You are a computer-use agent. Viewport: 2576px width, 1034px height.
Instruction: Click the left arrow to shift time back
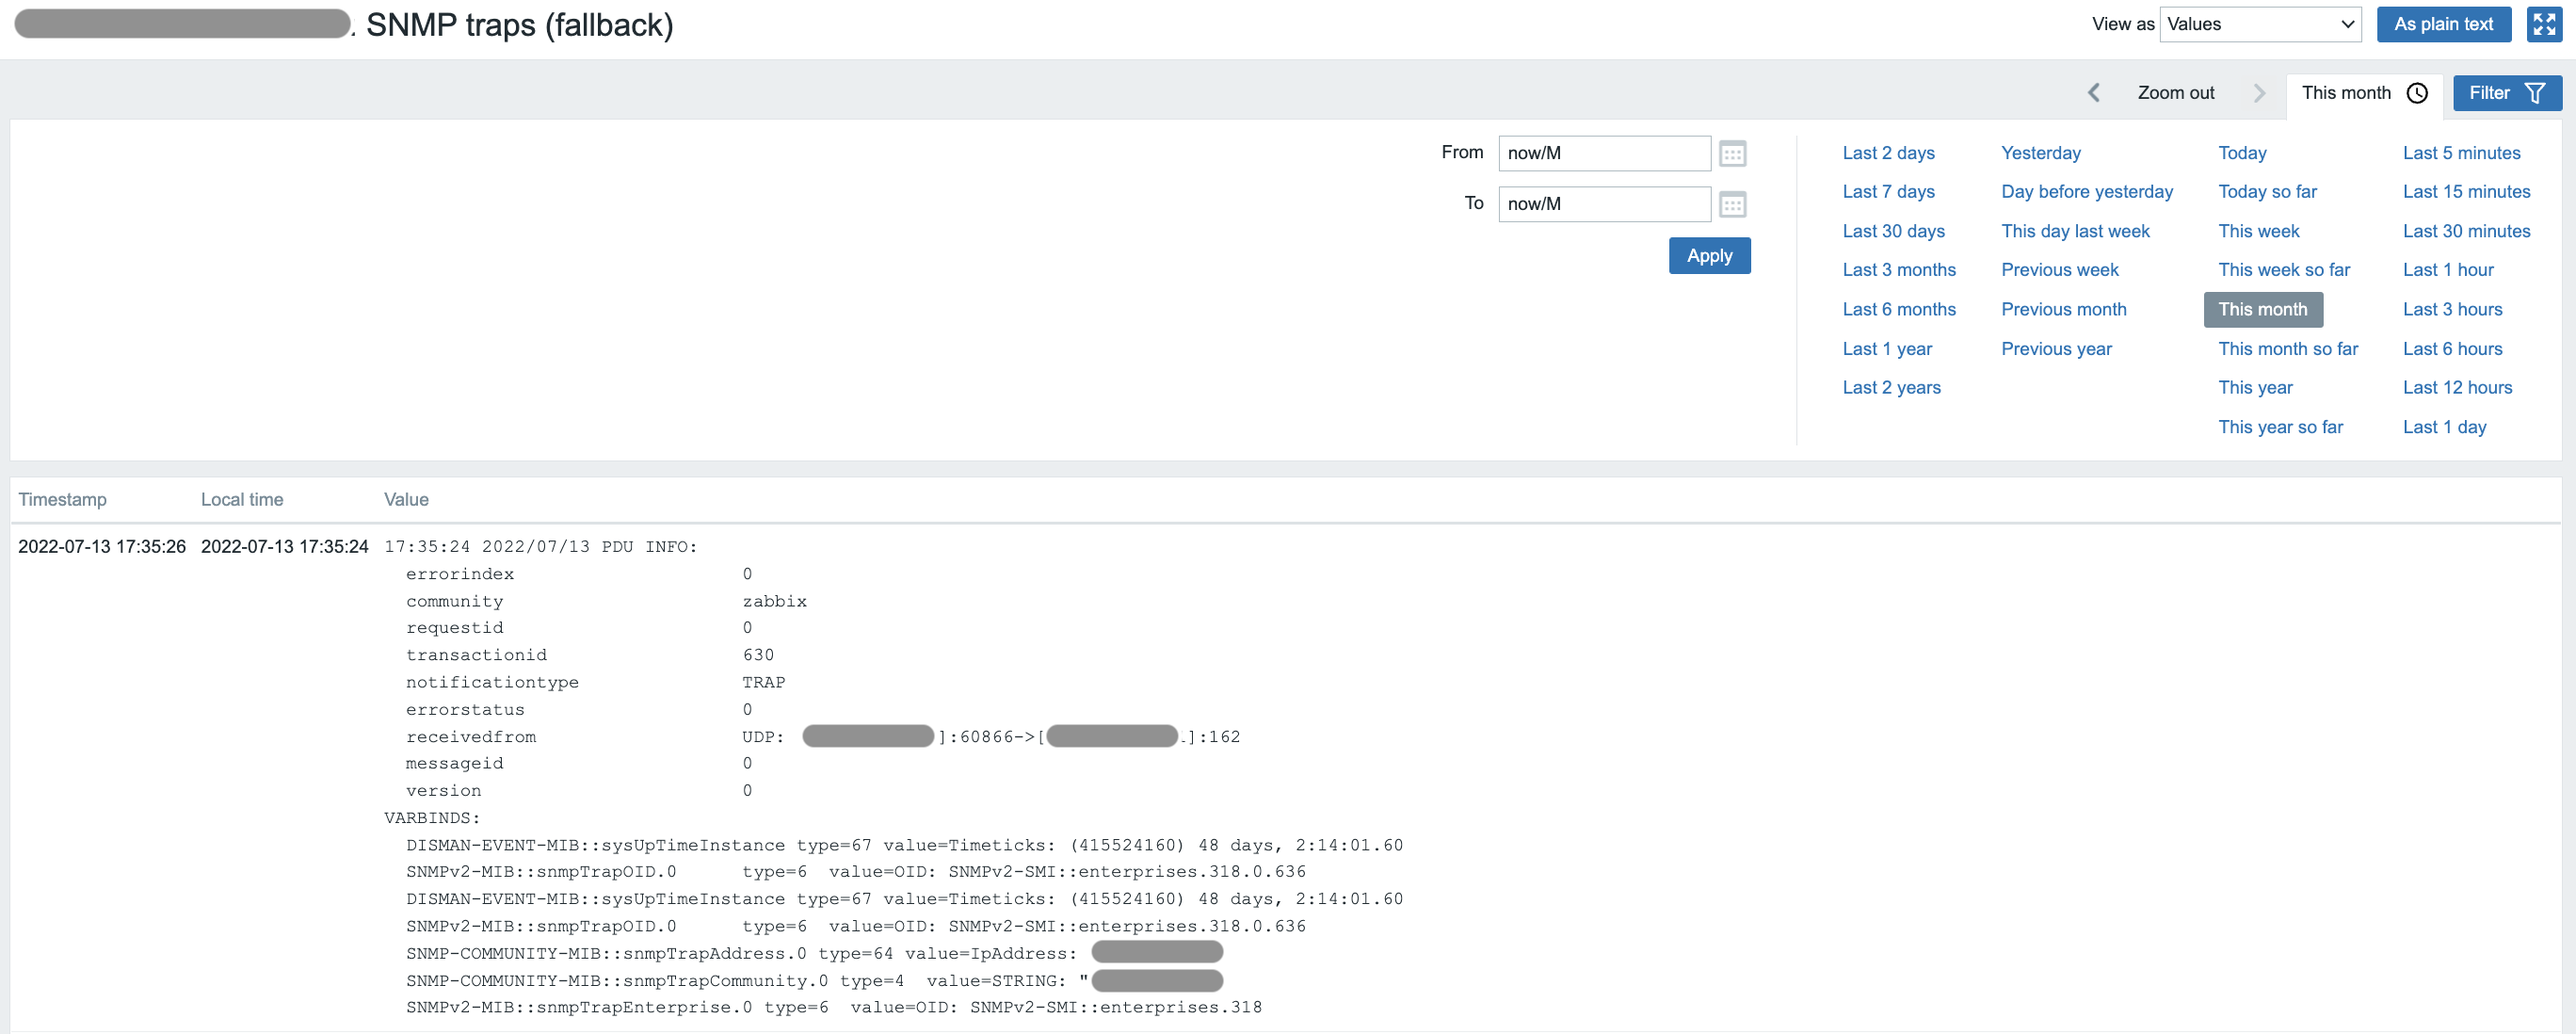(x=2093, y=93)
